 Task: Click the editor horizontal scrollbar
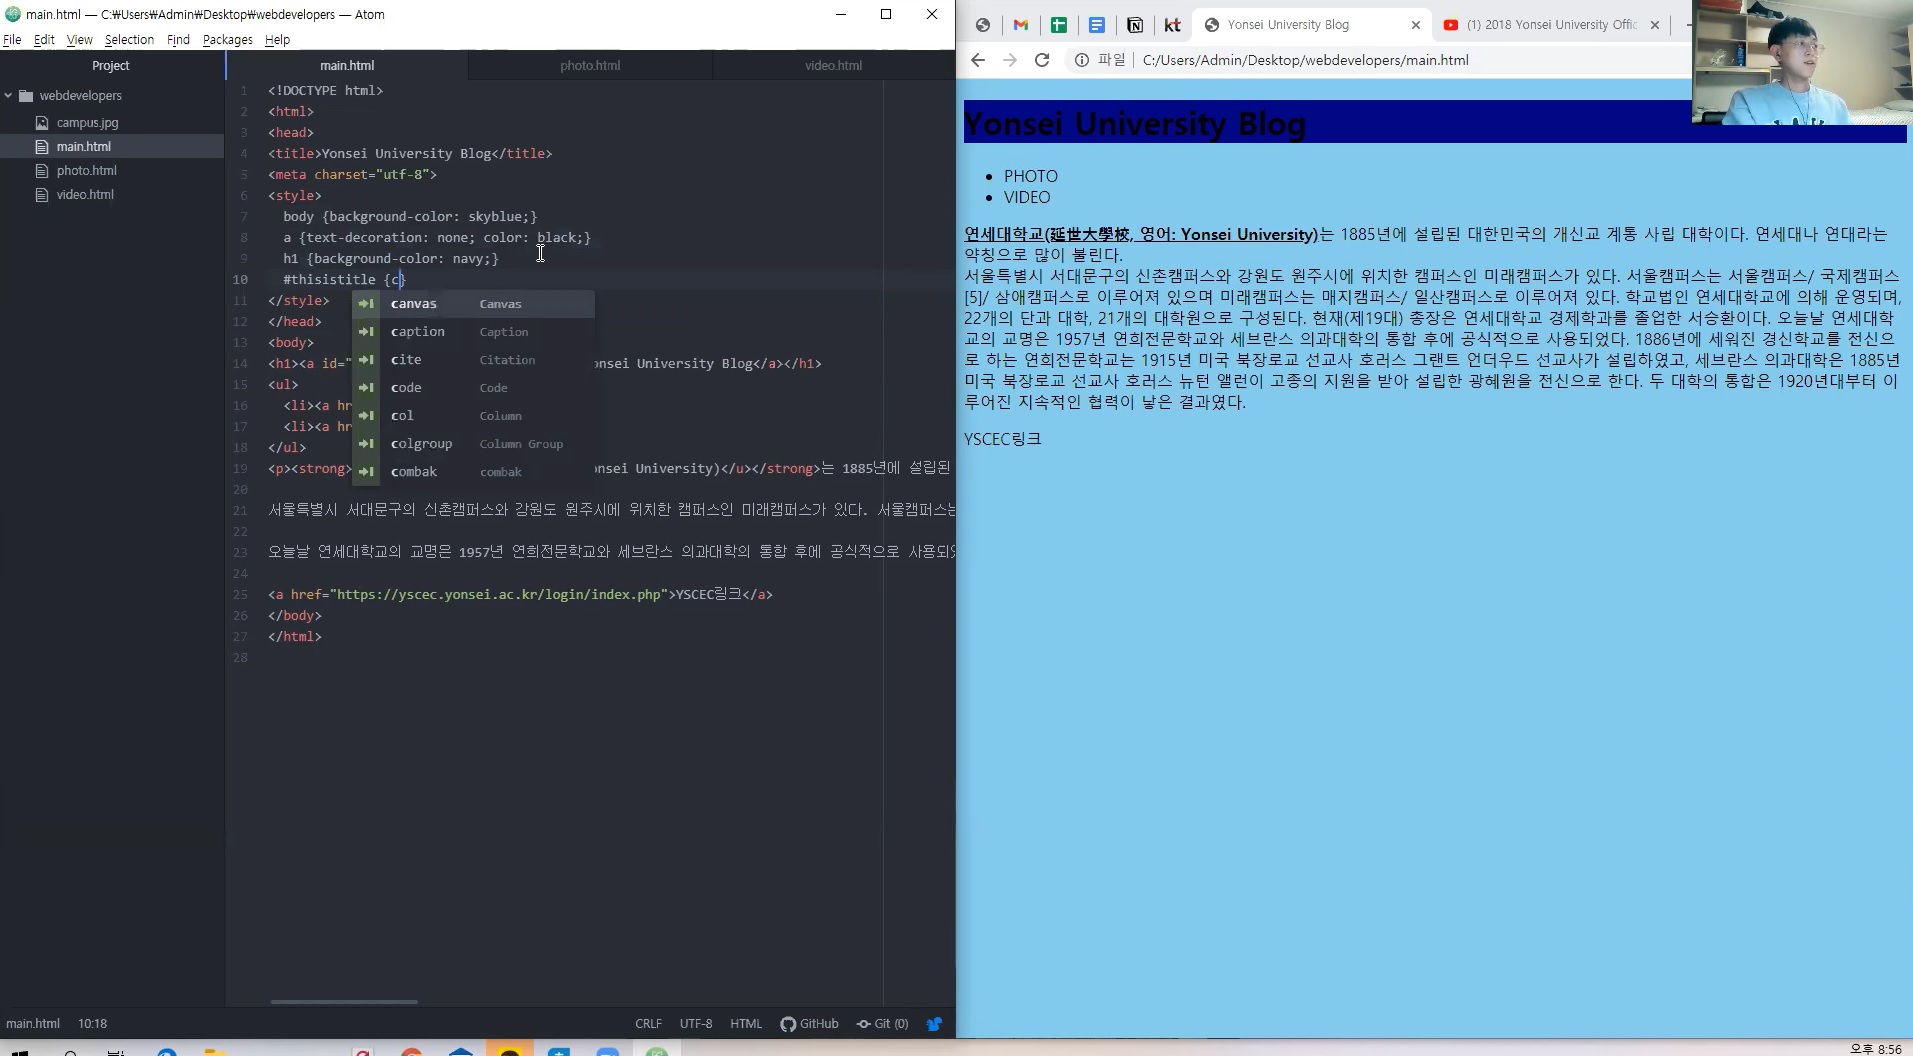click(x=344, y=1001)
